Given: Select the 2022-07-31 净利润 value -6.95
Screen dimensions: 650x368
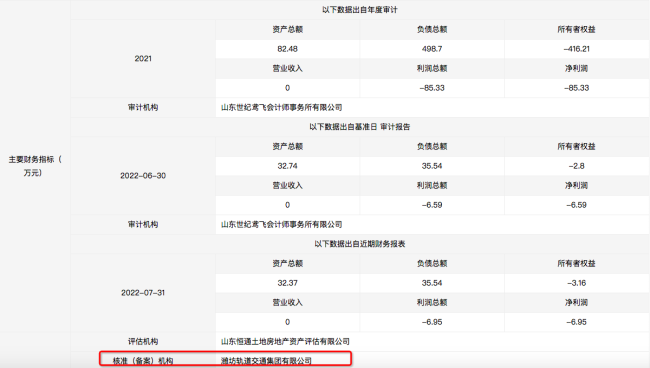Looking at the screenshot, I should 576,322.
